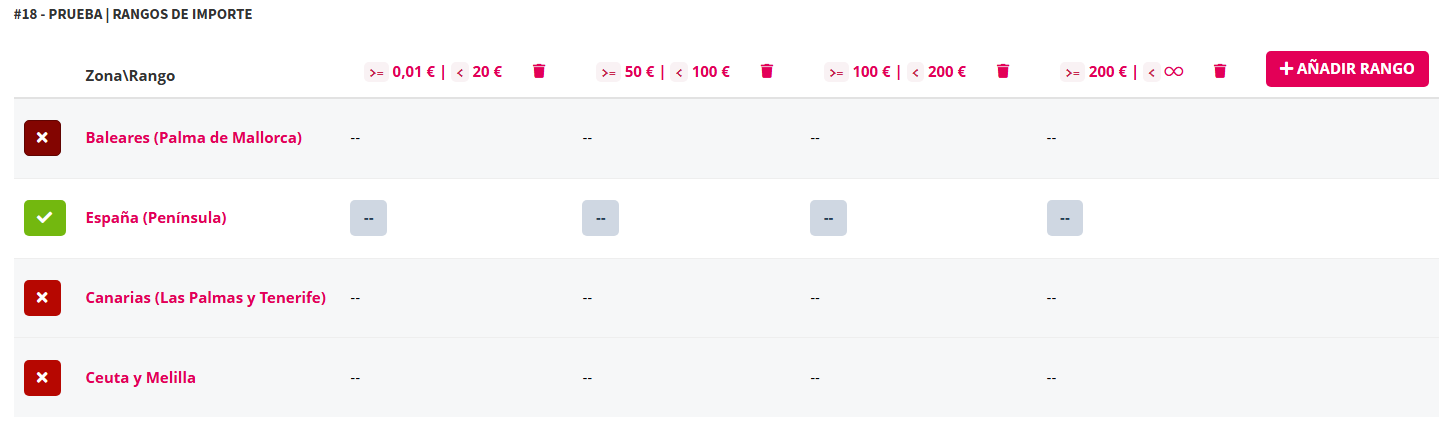Open the España (Península) zone link
This screenshot has width=1455, height=442.
click(x=156, y=218)
